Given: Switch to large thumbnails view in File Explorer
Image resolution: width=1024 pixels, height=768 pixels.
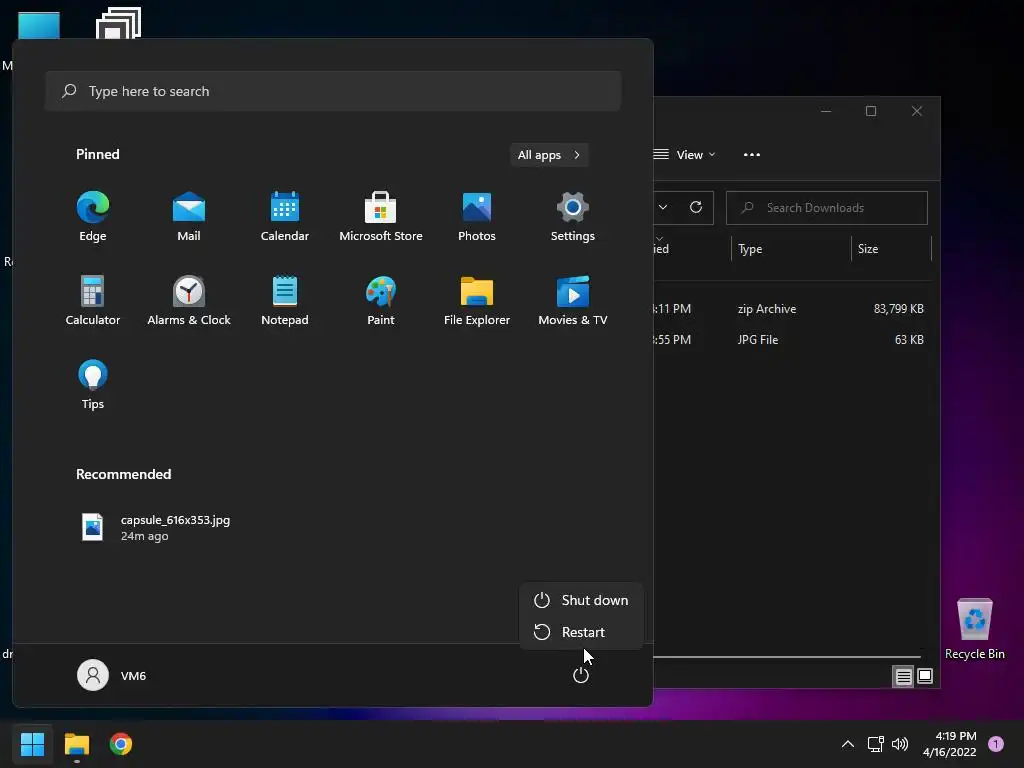Looking at the screenshot, I should pos(925,677).
